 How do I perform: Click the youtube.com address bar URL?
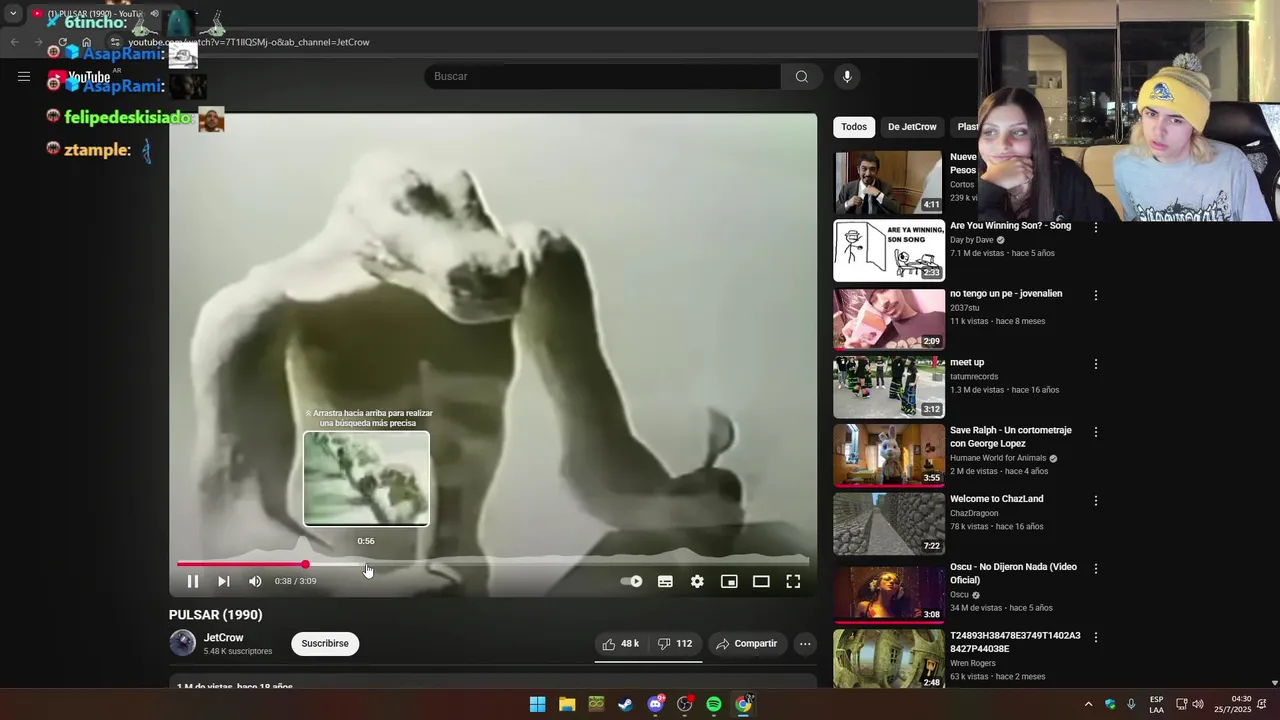[249, 42]
